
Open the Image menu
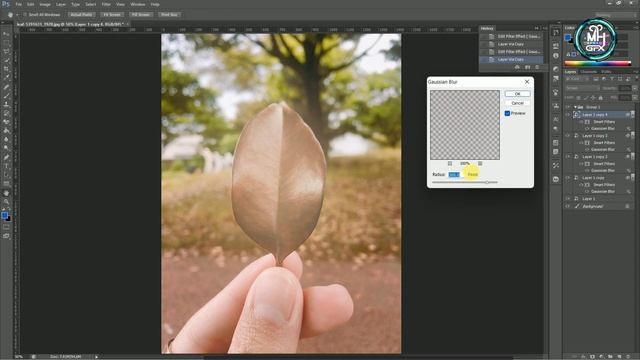(x=45, y=4)
